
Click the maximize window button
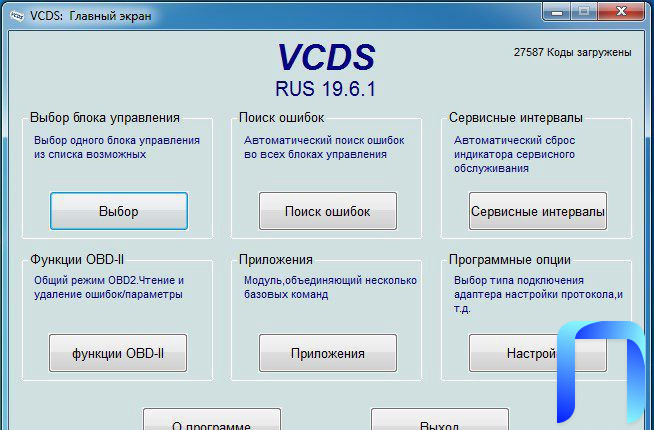point(584,12)
